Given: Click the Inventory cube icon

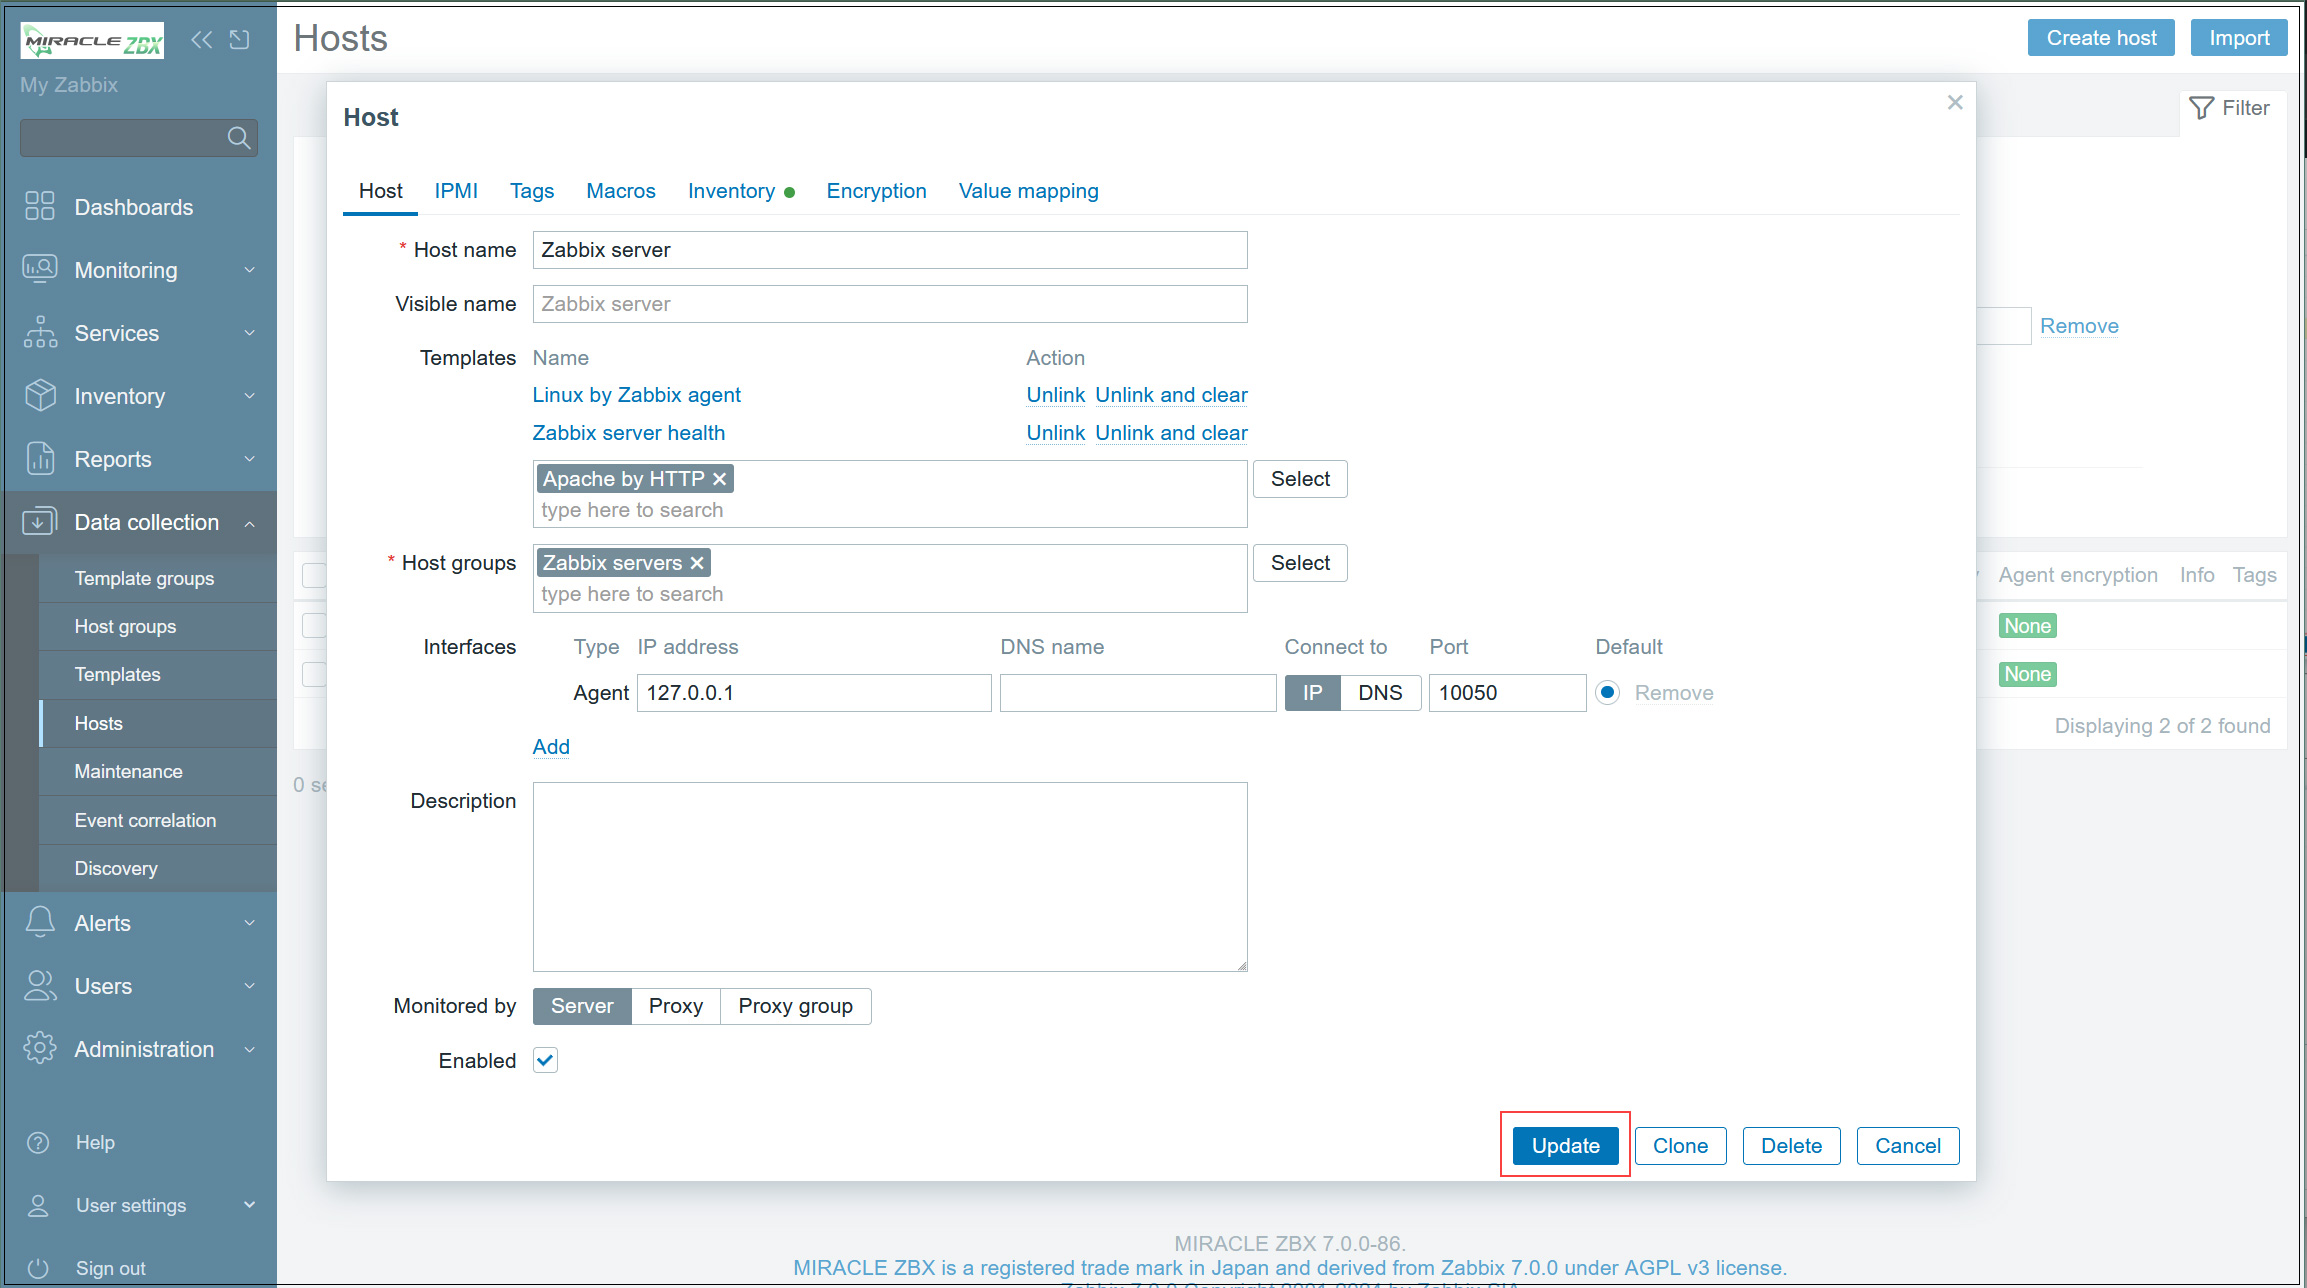Looking at the screenshot, I should click(40, 395).
